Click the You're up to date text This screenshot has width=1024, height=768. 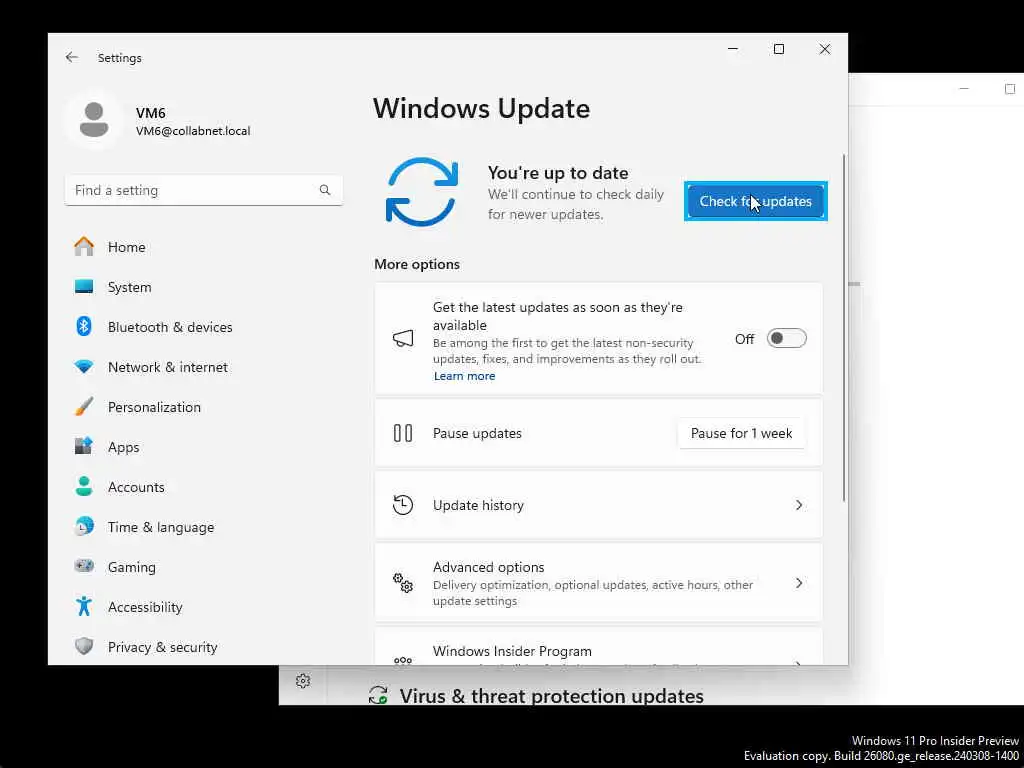(558, 173)
